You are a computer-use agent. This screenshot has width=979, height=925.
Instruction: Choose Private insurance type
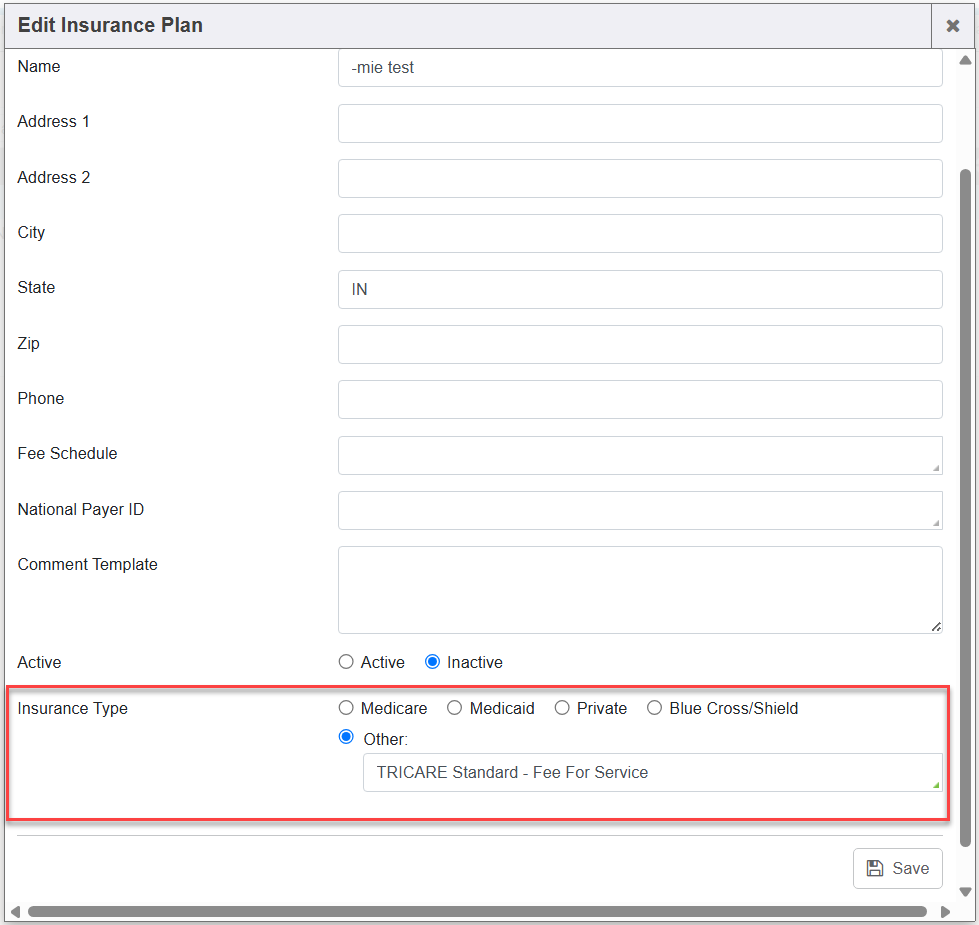[562, 708]
